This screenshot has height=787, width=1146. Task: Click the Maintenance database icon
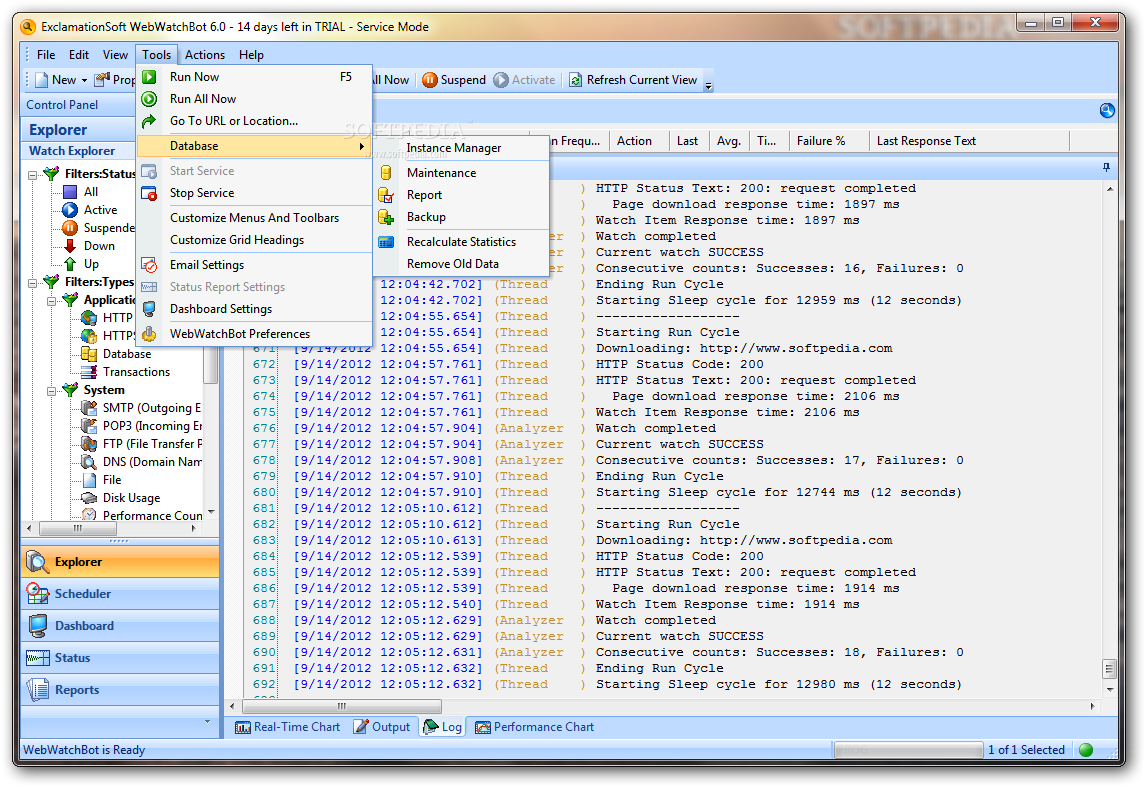tap(386, 173)
